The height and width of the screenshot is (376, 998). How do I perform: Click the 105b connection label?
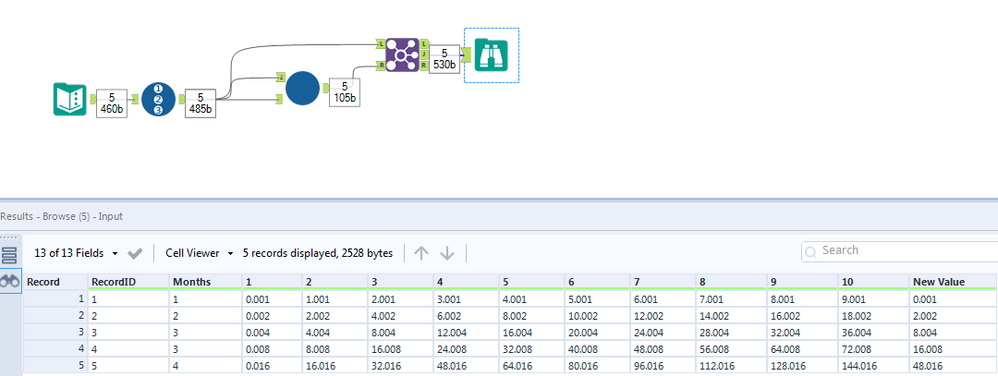(344, 92)
